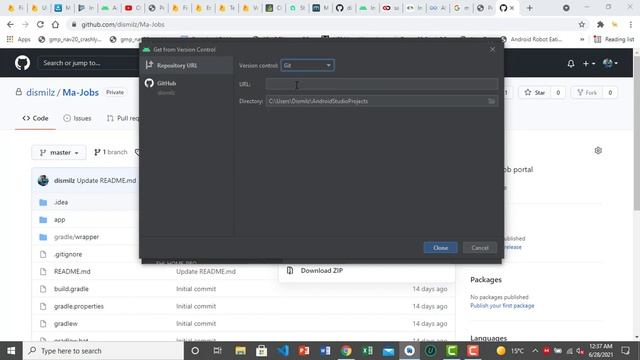The height and width of the screenshot is (360, 640).
Task: Browse for directory using the folder icon
Action: coord(491,101)
